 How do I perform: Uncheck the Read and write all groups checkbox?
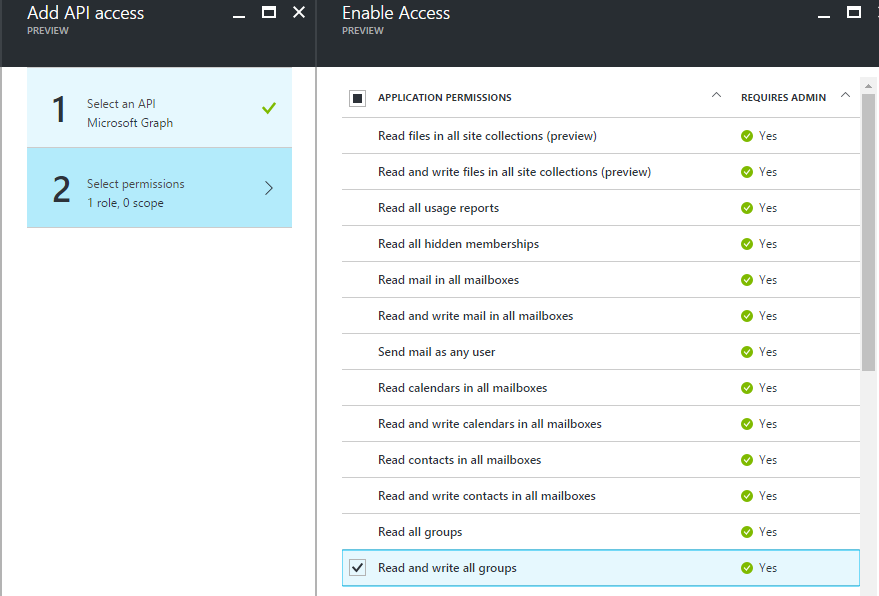[x=357, y=568]
